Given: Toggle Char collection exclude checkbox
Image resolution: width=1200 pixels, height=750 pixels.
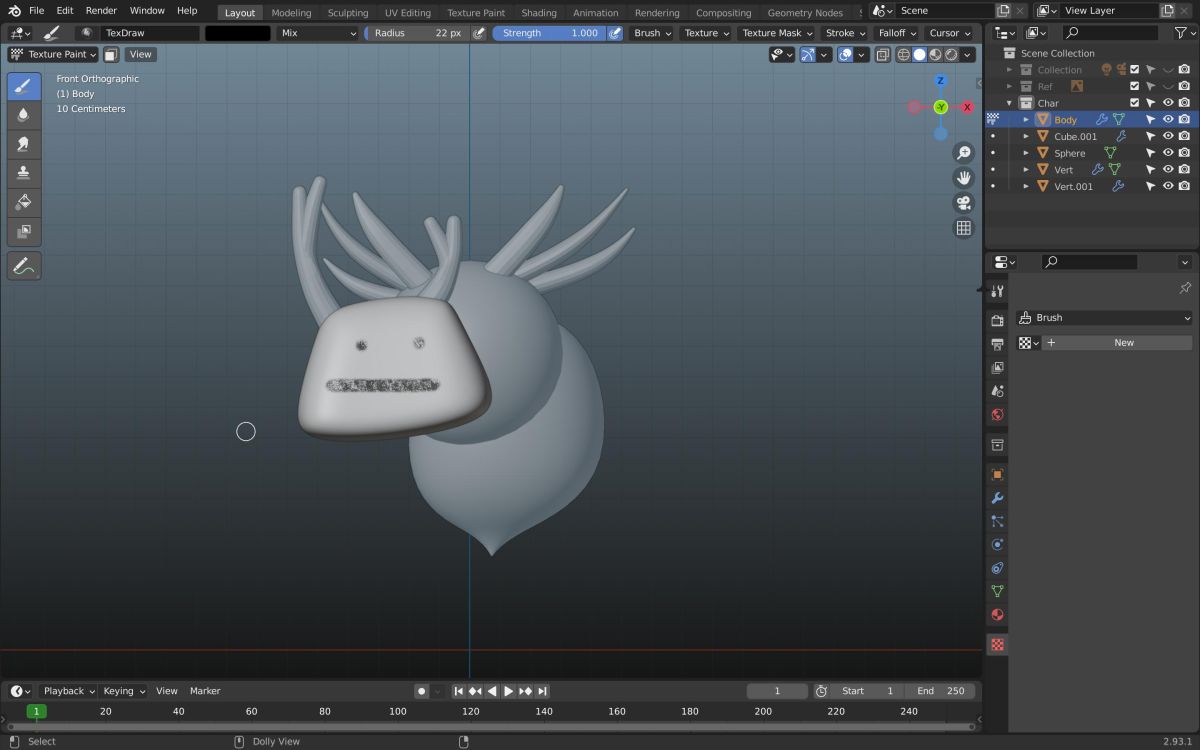Looking at the screenshot, I should [x=1134, y=103].
